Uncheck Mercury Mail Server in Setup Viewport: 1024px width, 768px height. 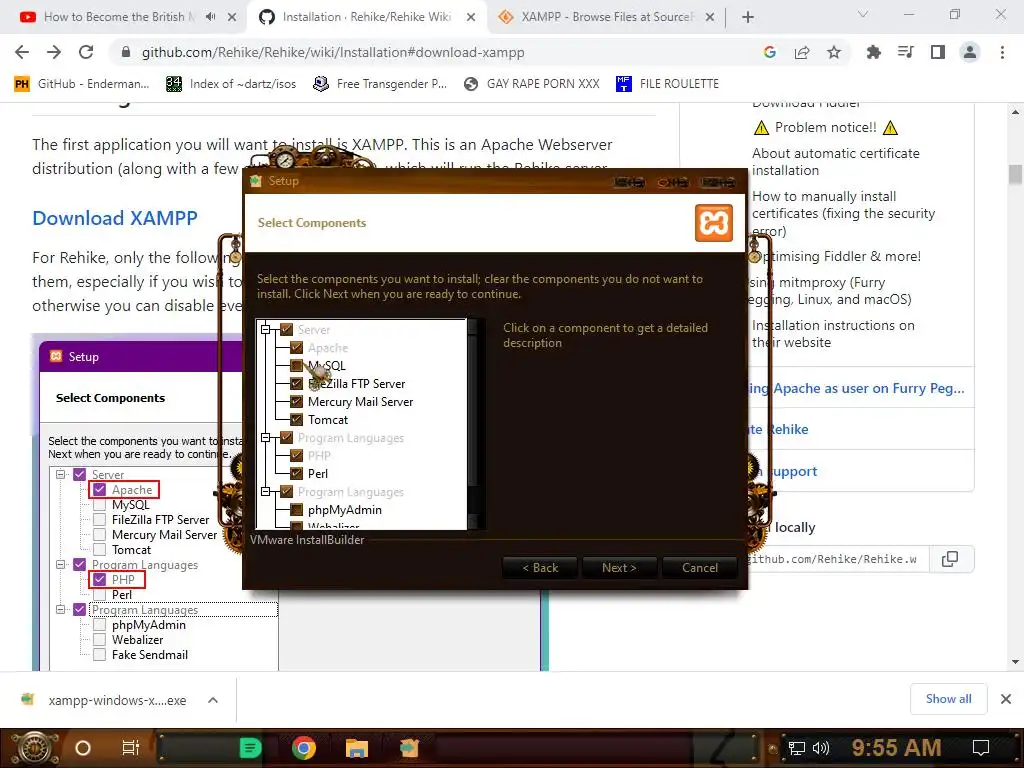pyautogui.click(x=296, y=402)
